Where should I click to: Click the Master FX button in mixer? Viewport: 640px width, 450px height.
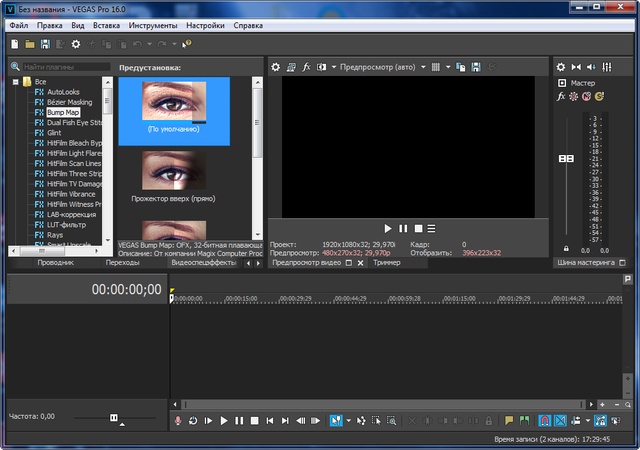(561, 97)
